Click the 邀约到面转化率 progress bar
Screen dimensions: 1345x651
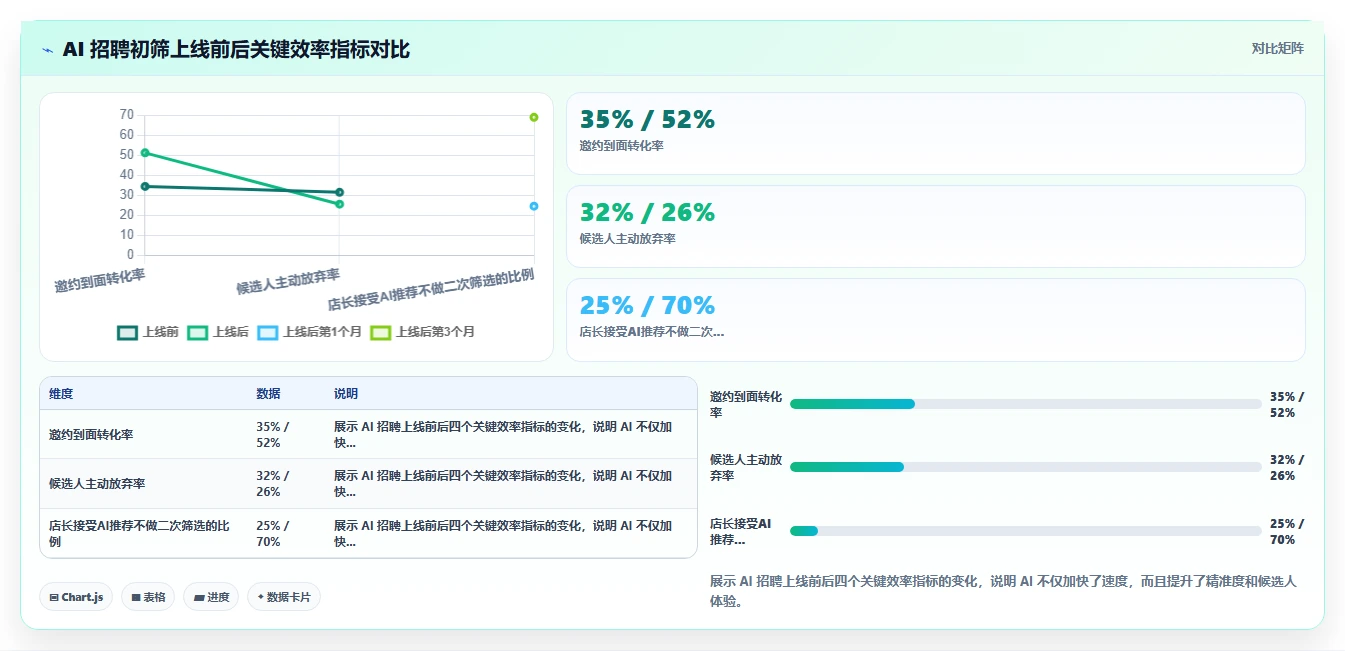click(1025, 404)
